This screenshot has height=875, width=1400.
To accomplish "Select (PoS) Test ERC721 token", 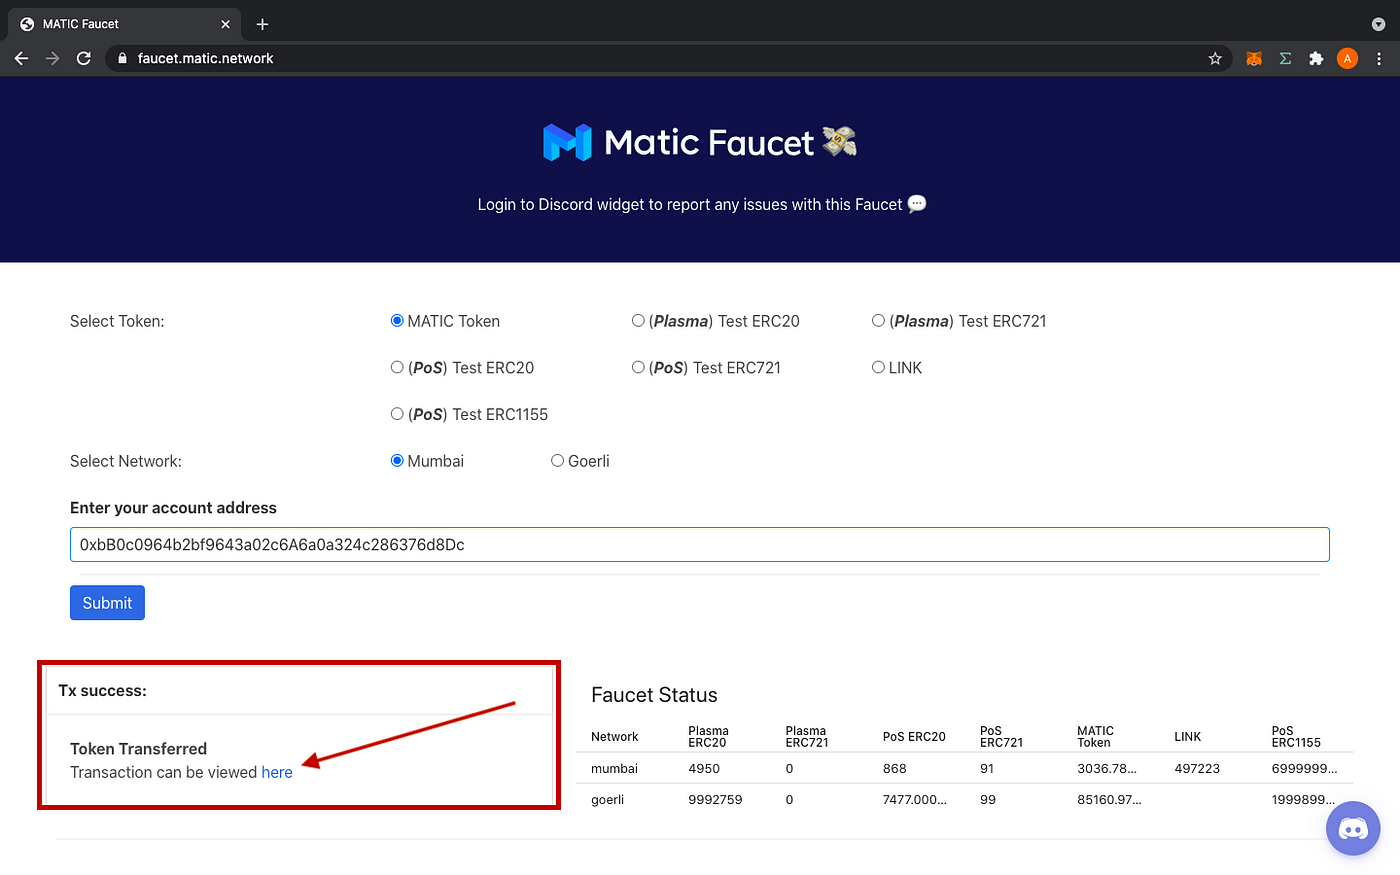I will 638,368.
